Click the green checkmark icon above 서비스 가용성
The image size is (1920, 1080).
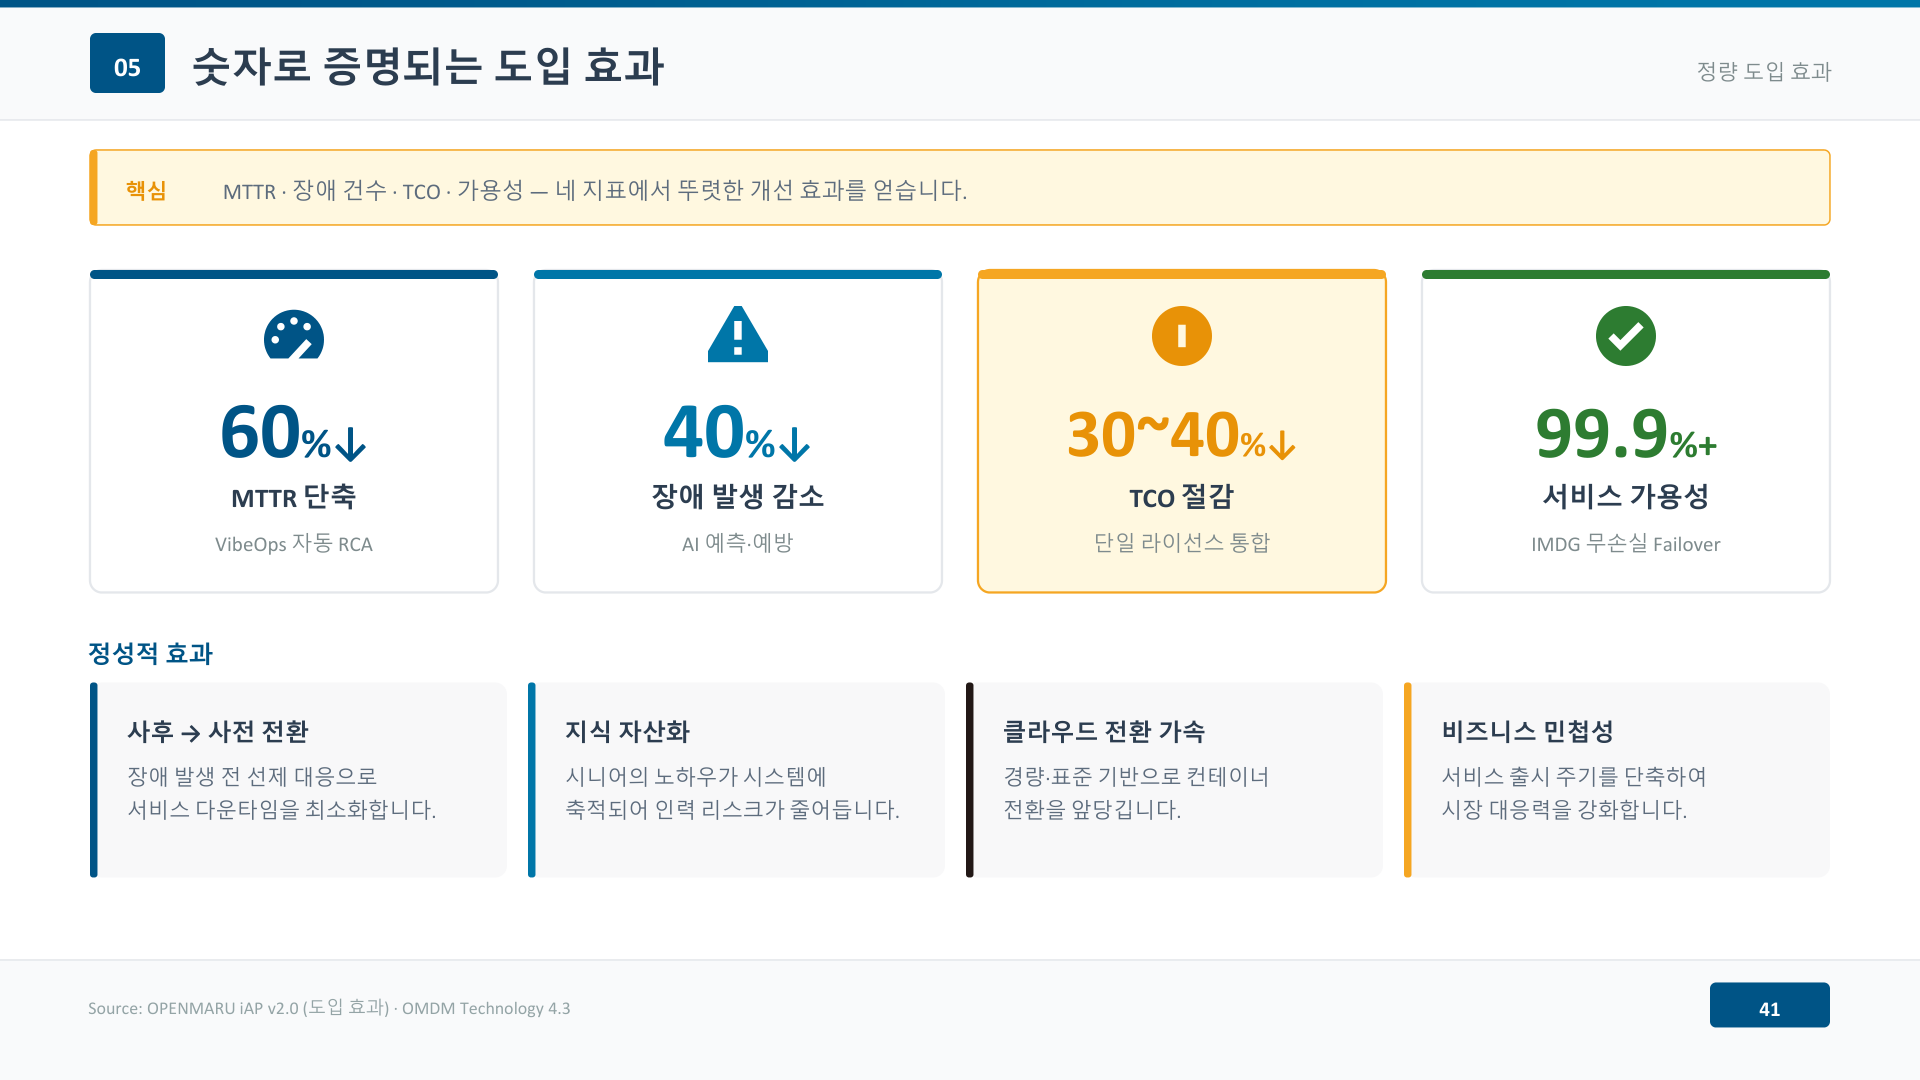1626,336
